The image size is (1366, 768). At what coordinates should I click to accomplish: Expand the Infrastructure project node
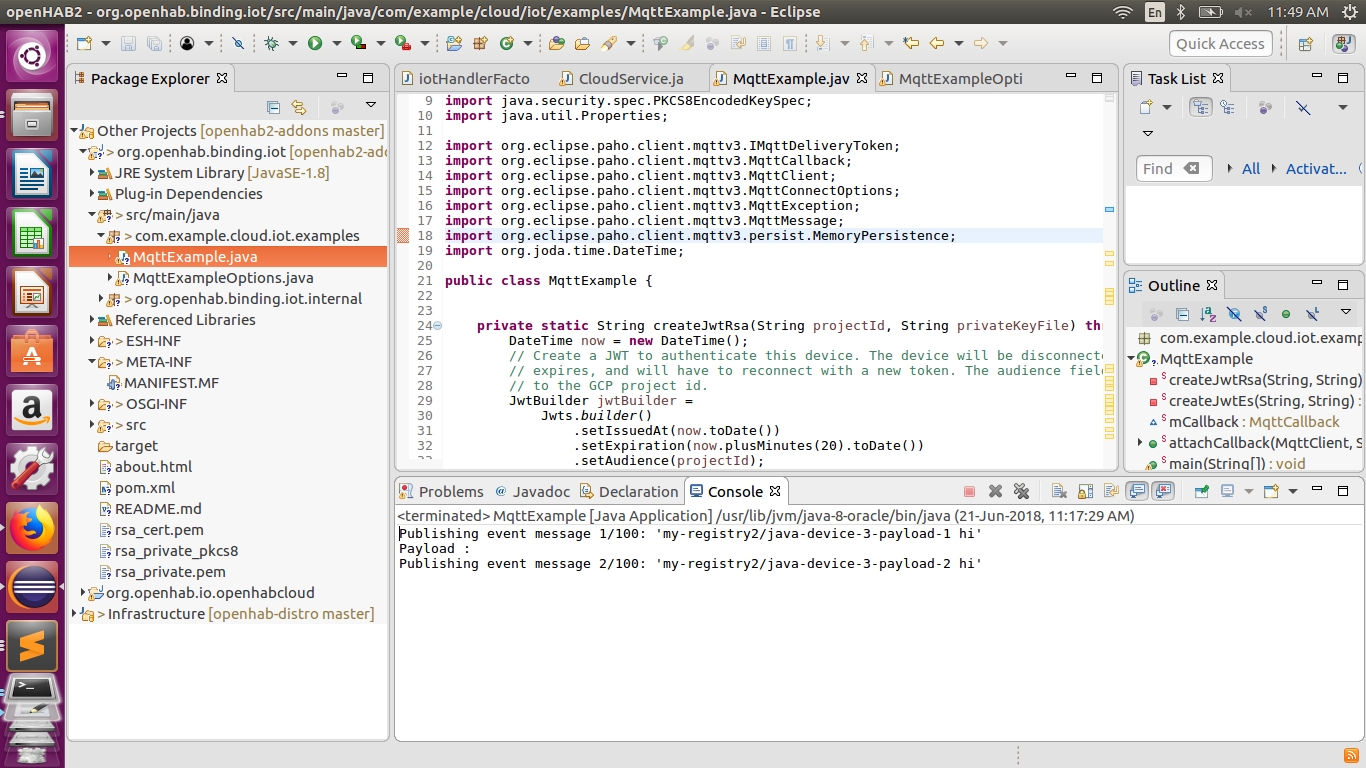pos(74,614)
